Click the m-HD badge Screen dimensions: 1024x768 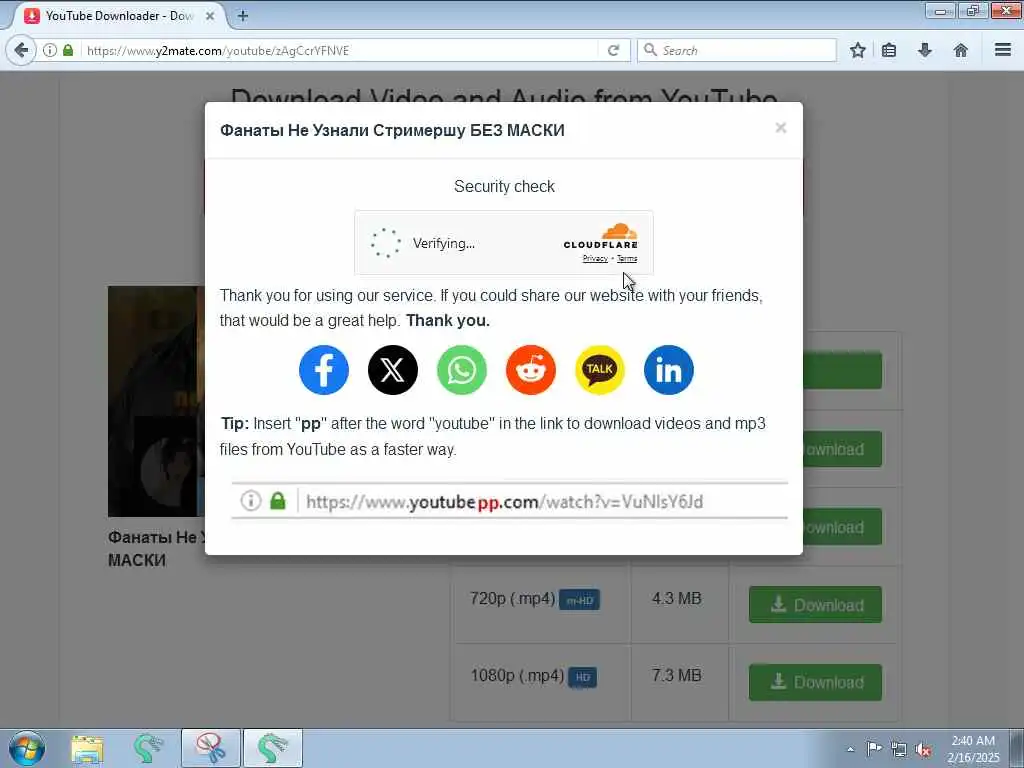click(x=579, y=600)
